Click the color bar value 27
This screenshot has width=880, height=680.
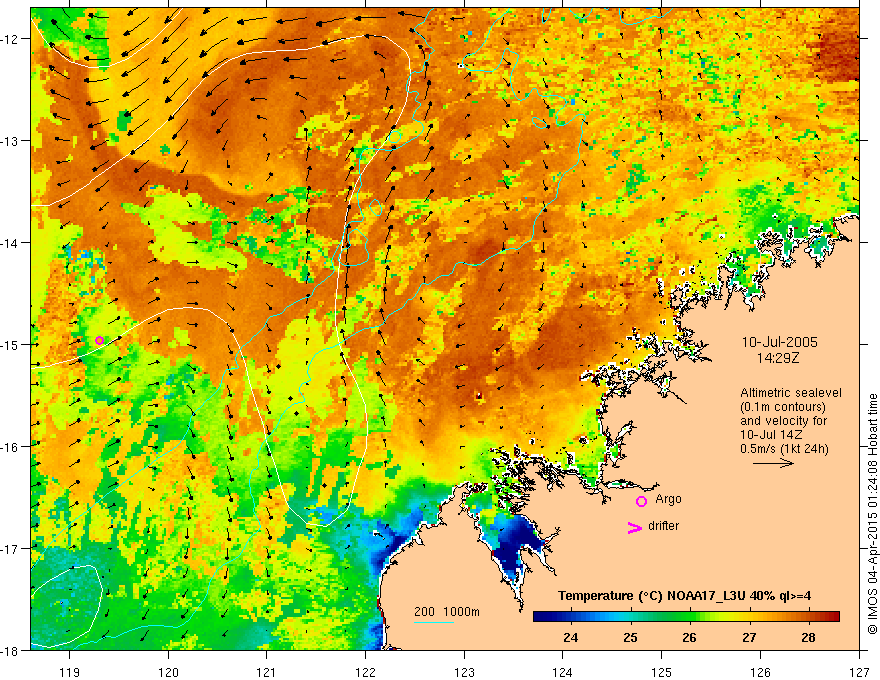[x=749, y=637]
